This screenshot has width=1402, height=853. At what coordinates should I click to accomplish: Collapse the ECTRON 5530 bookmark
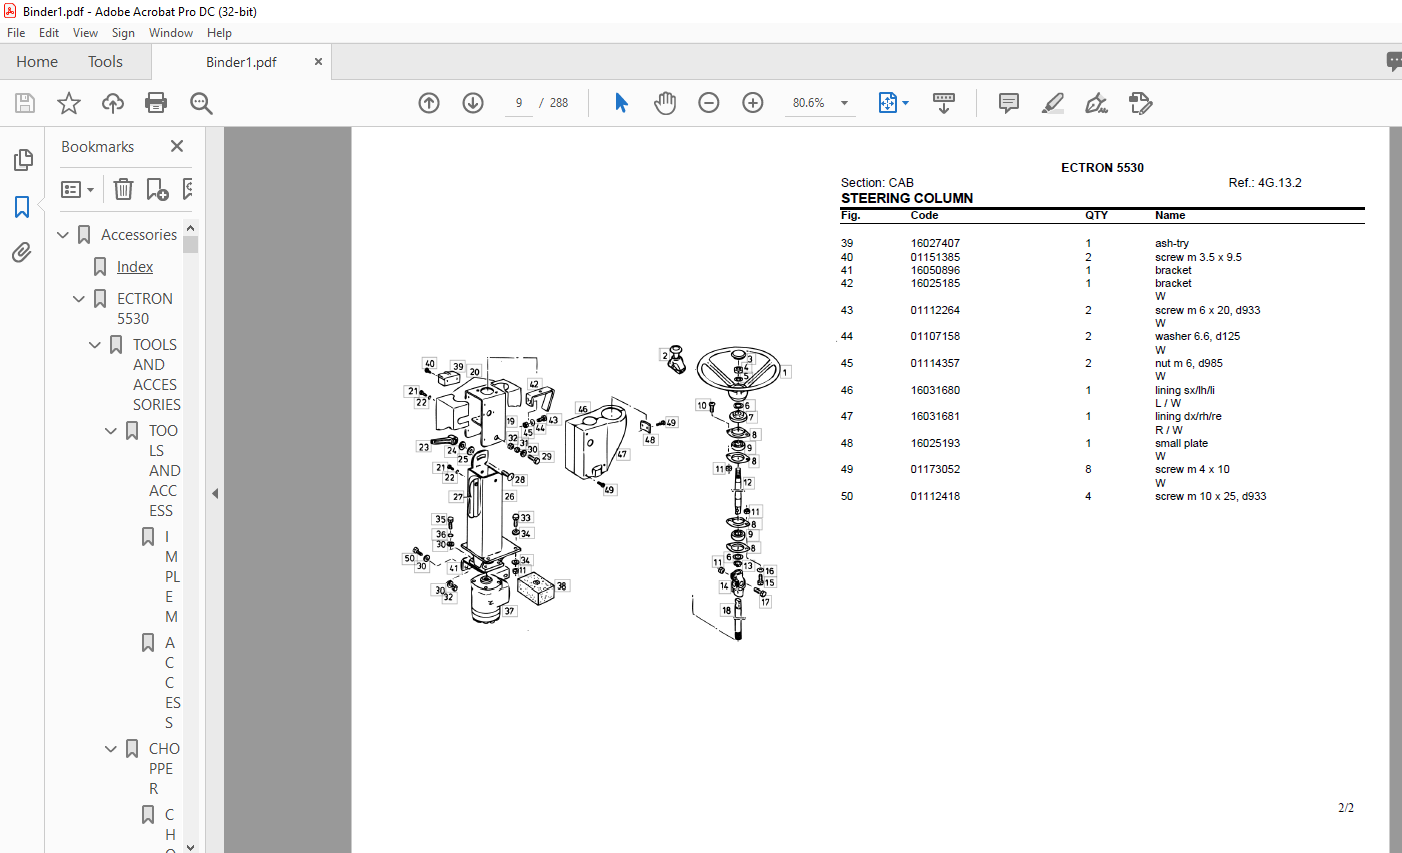pyautogui.click(x=79, y=299)
